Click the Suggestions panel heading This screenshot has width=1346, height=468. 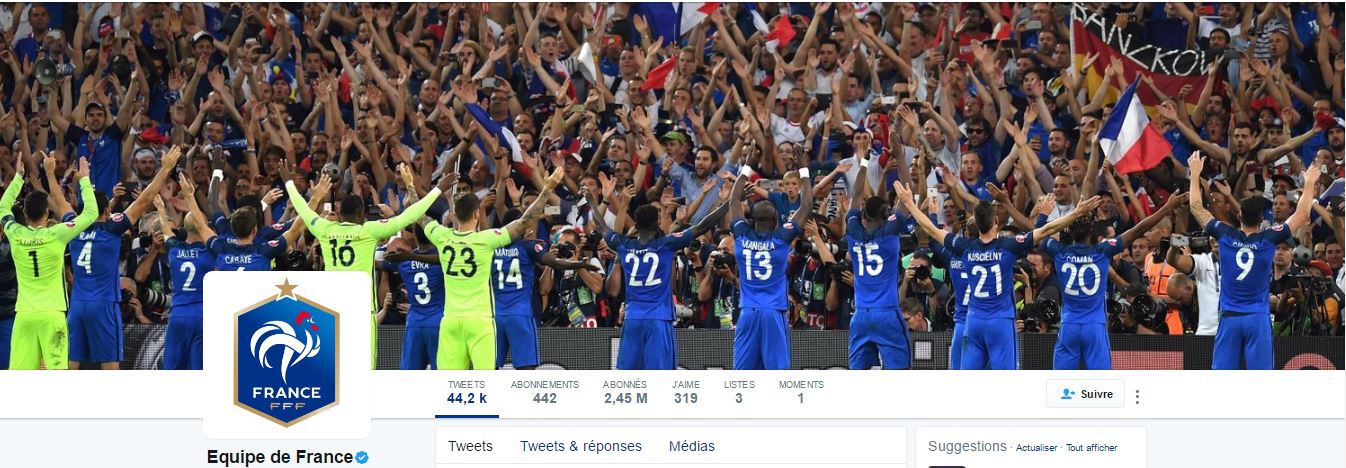[x=967, y=446]
